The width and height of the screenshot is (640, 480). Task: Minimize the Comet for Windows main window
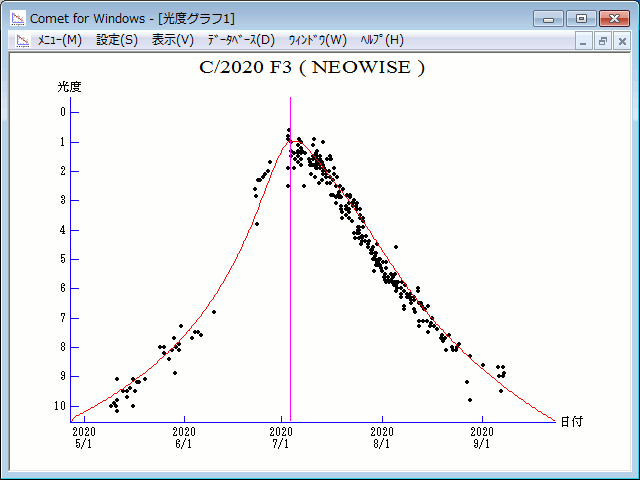pyautogui.click(x=548, y=19)
